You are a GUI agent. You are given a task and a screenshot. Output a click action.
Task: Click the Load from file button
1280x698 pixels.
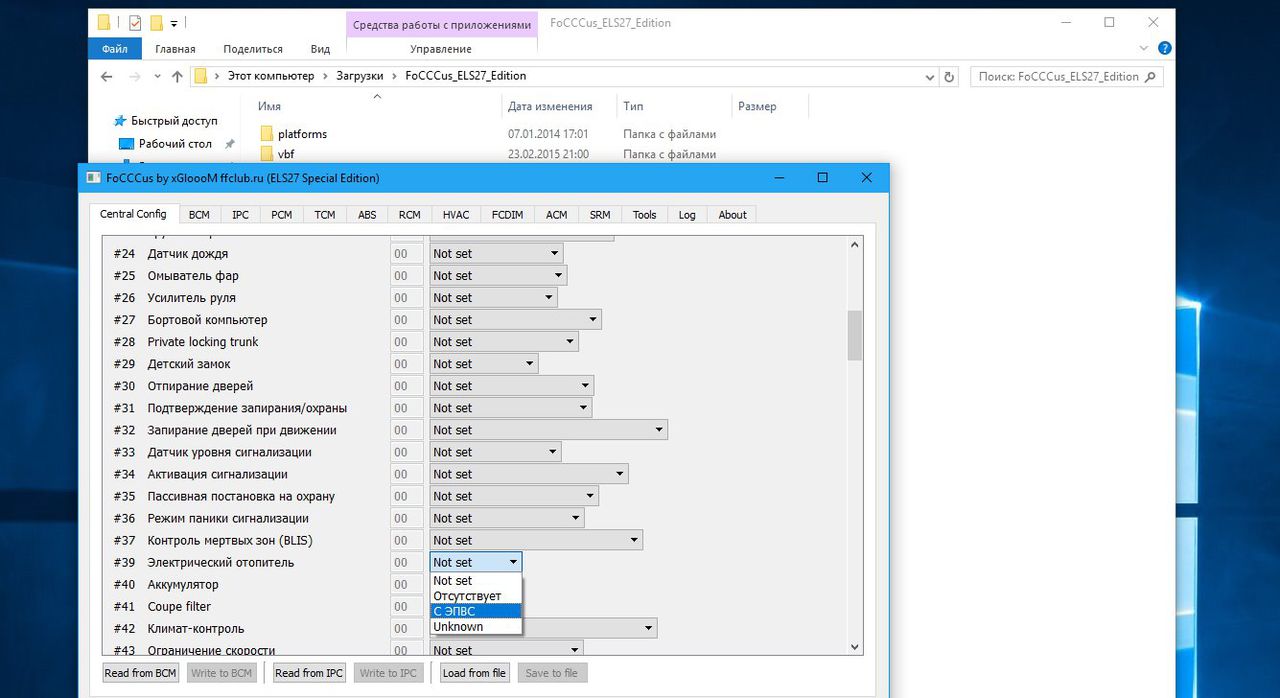tap(474, 673)
